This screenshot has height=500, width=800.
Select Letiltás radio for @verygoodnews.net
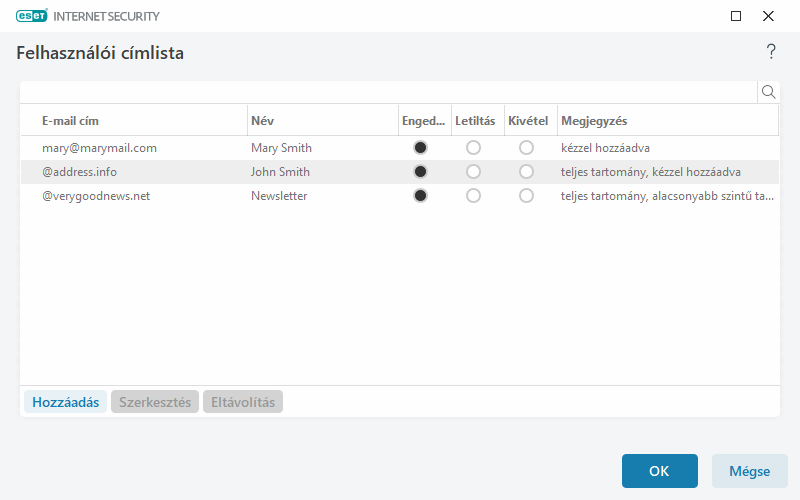point(473,196)
